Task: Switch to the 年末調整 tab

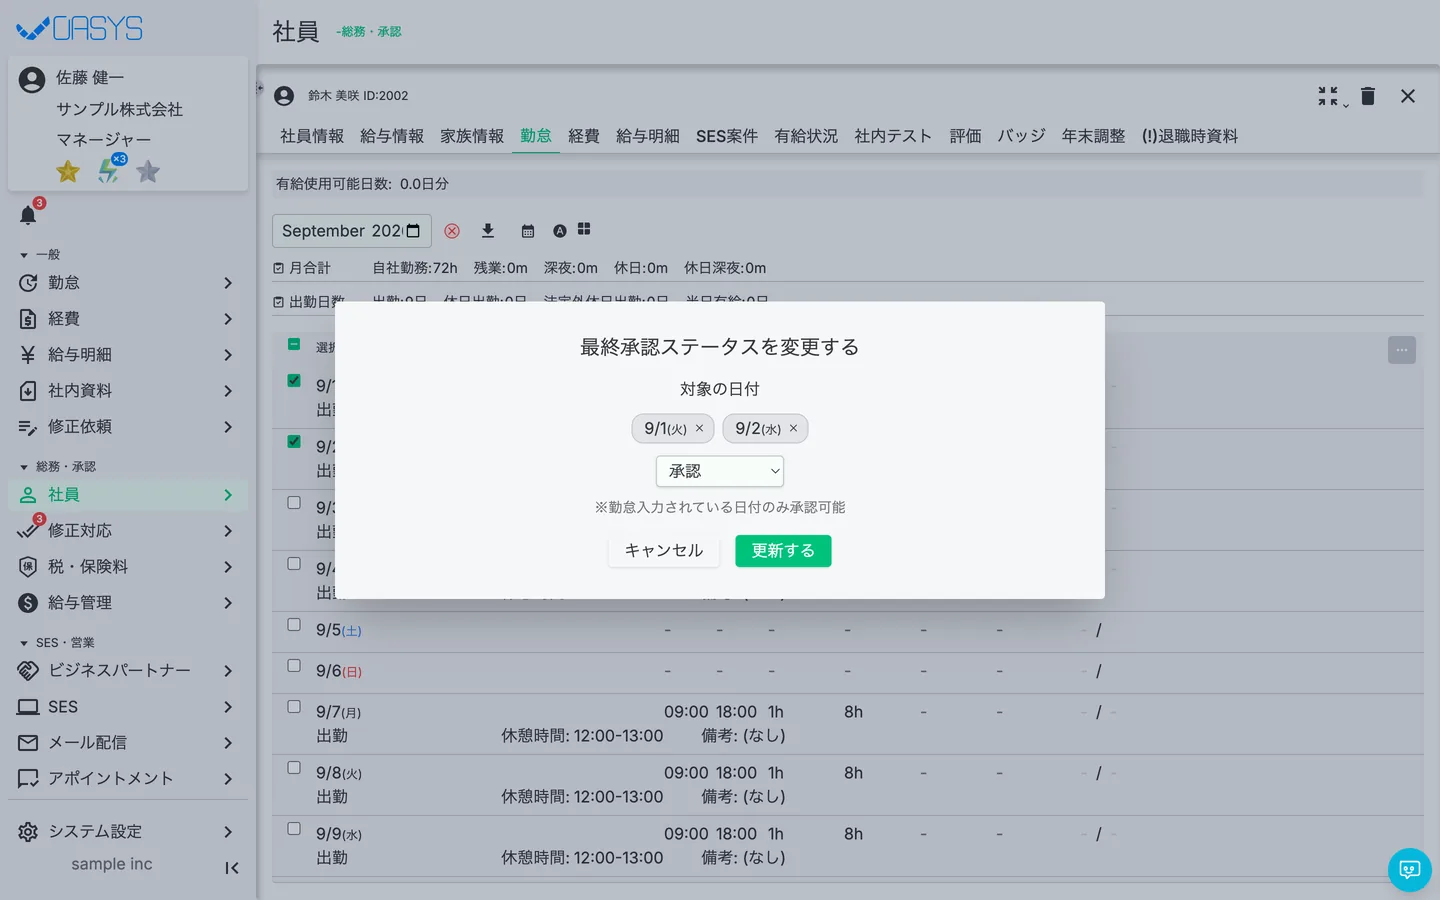Action: click(x=1093, y=136)
